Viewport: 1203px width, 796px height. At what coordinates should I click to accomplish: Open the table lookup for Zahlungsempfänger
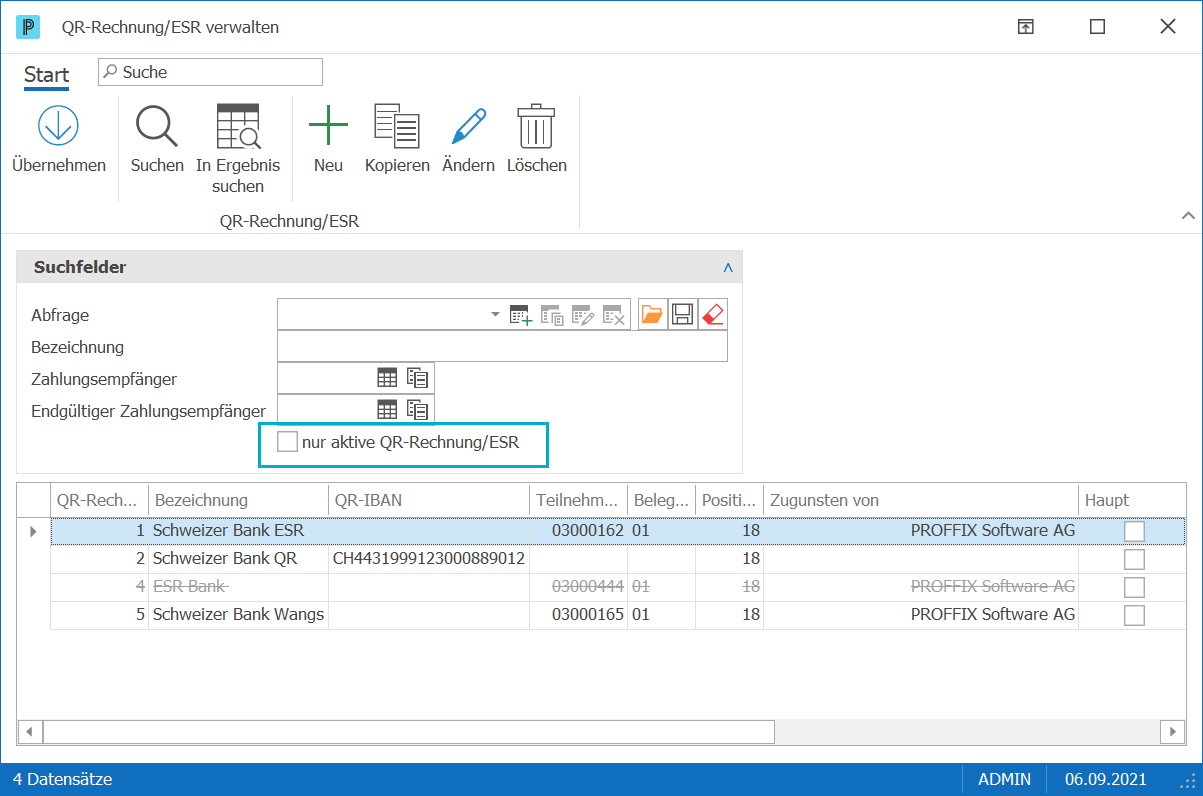coord(387,378)
